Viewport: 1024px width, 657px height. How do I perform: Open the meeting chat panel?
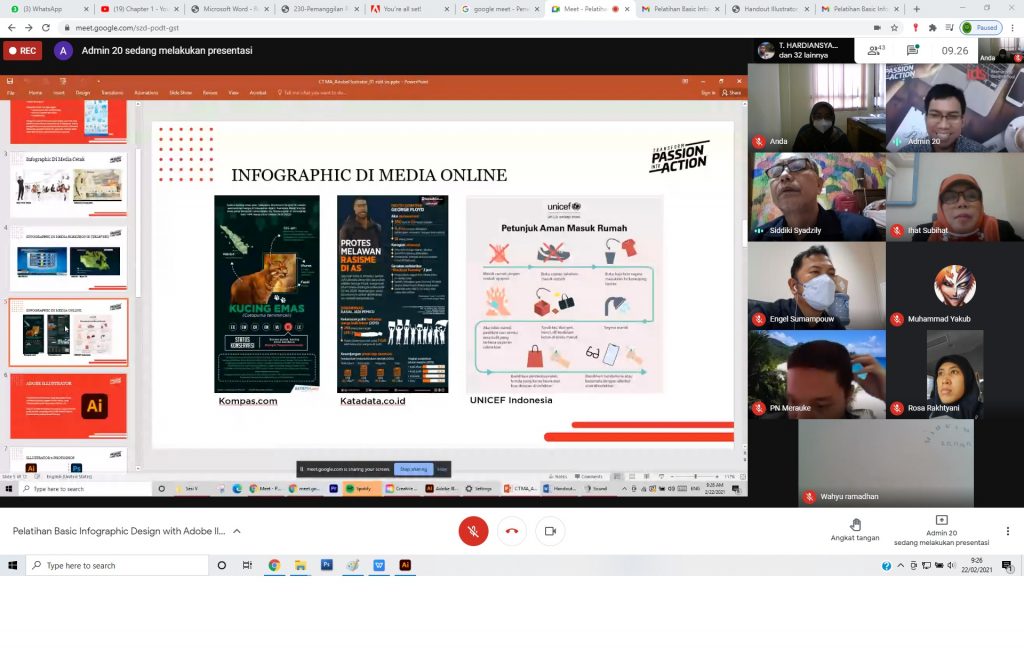click(x=913, y=50)
